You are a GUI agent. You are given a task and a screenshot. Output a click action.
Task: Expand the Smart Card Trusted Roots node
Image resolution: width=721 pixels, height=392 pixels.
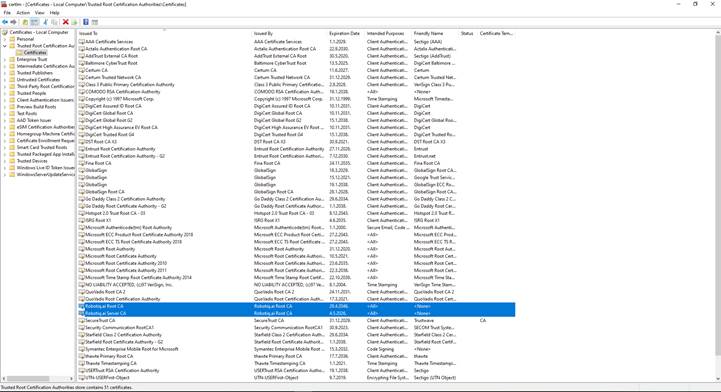click(x=5, y=147)
